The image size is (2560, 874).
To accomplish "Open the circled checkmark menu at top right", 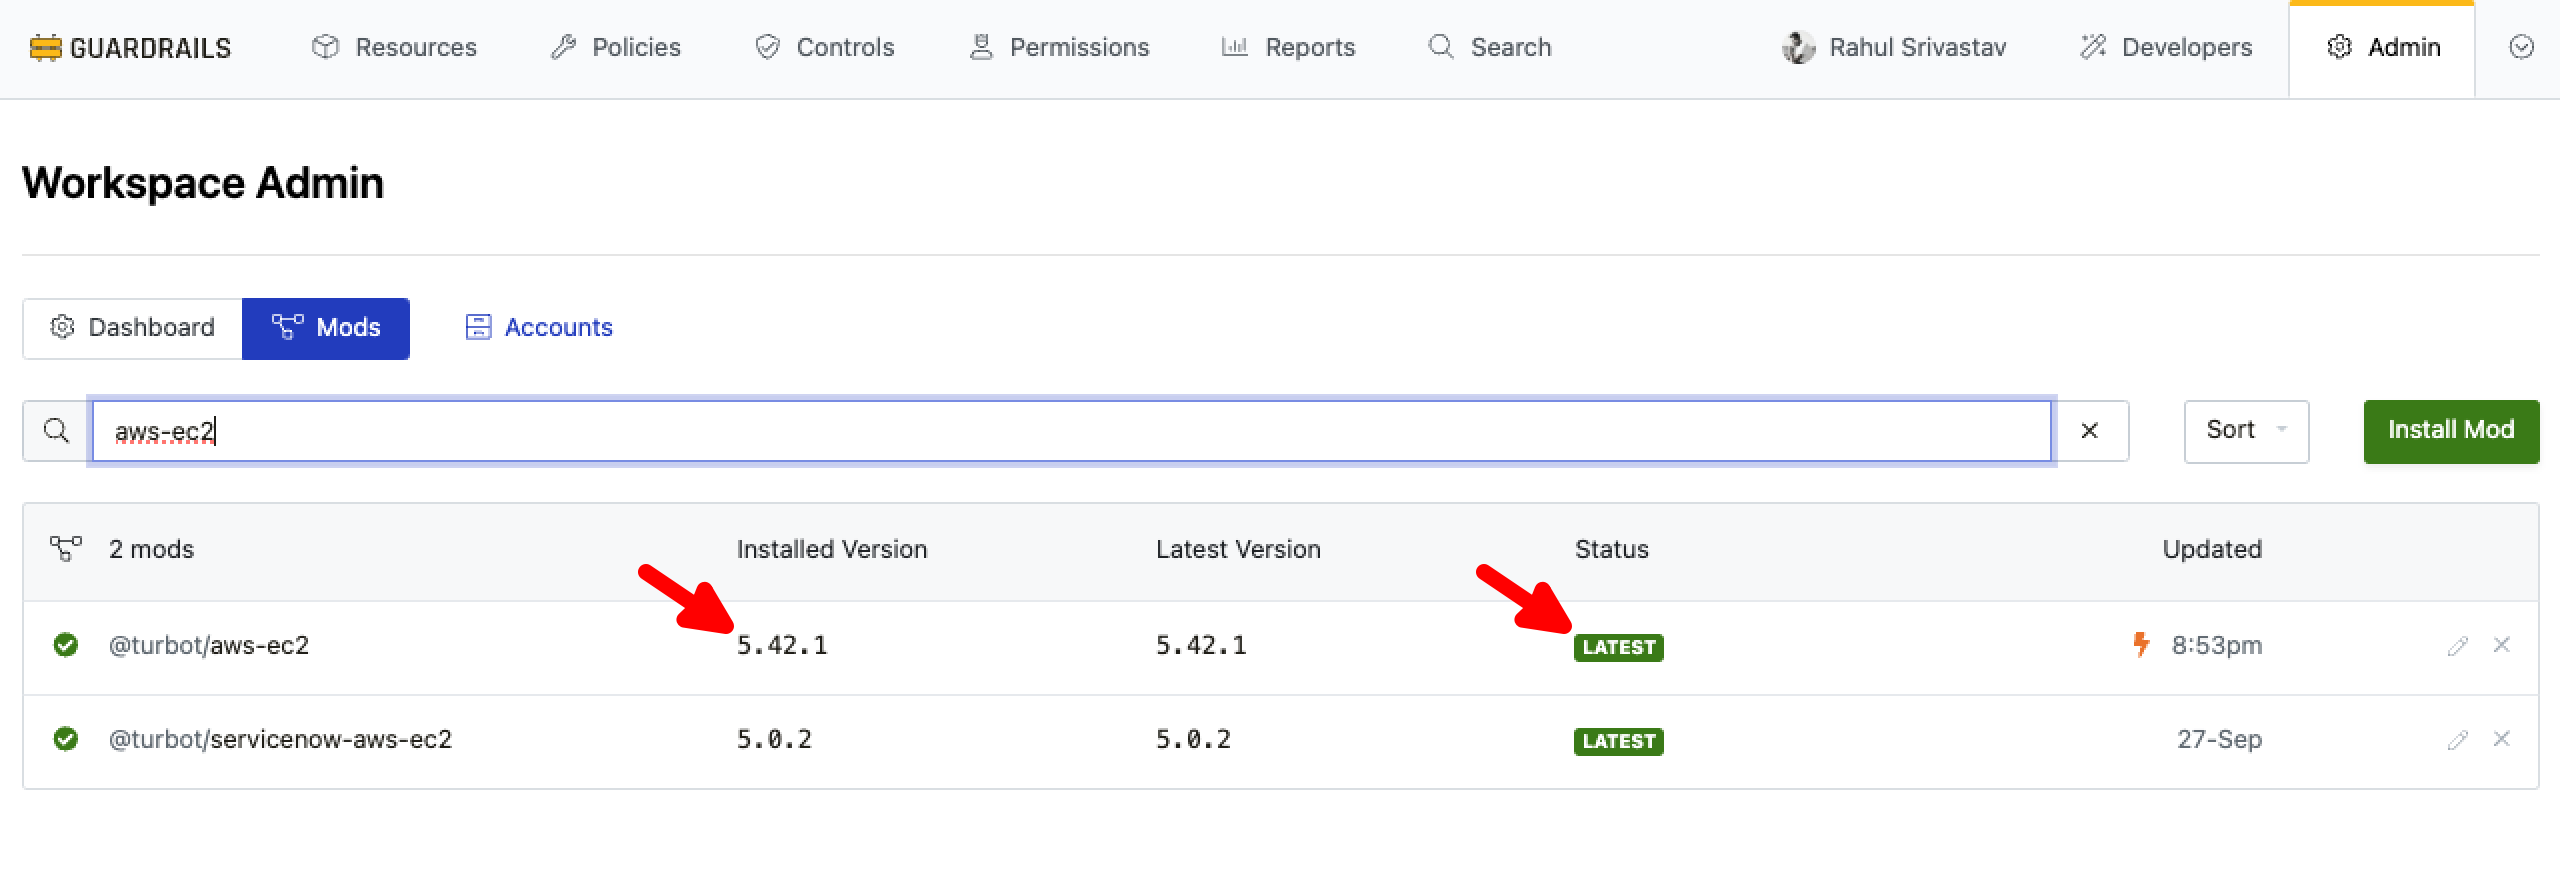I will pos(2521,48).
